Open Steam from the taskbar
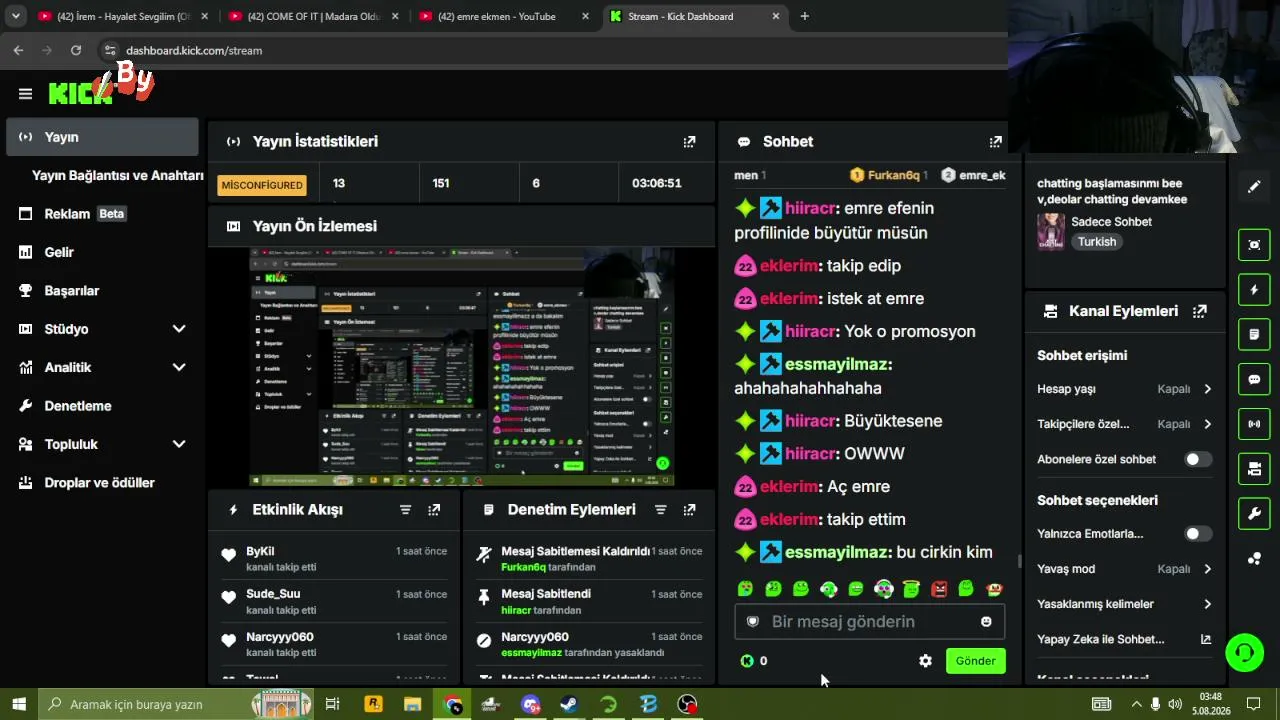The height and width of the screenshot is (720, 1280). (569, 704)
